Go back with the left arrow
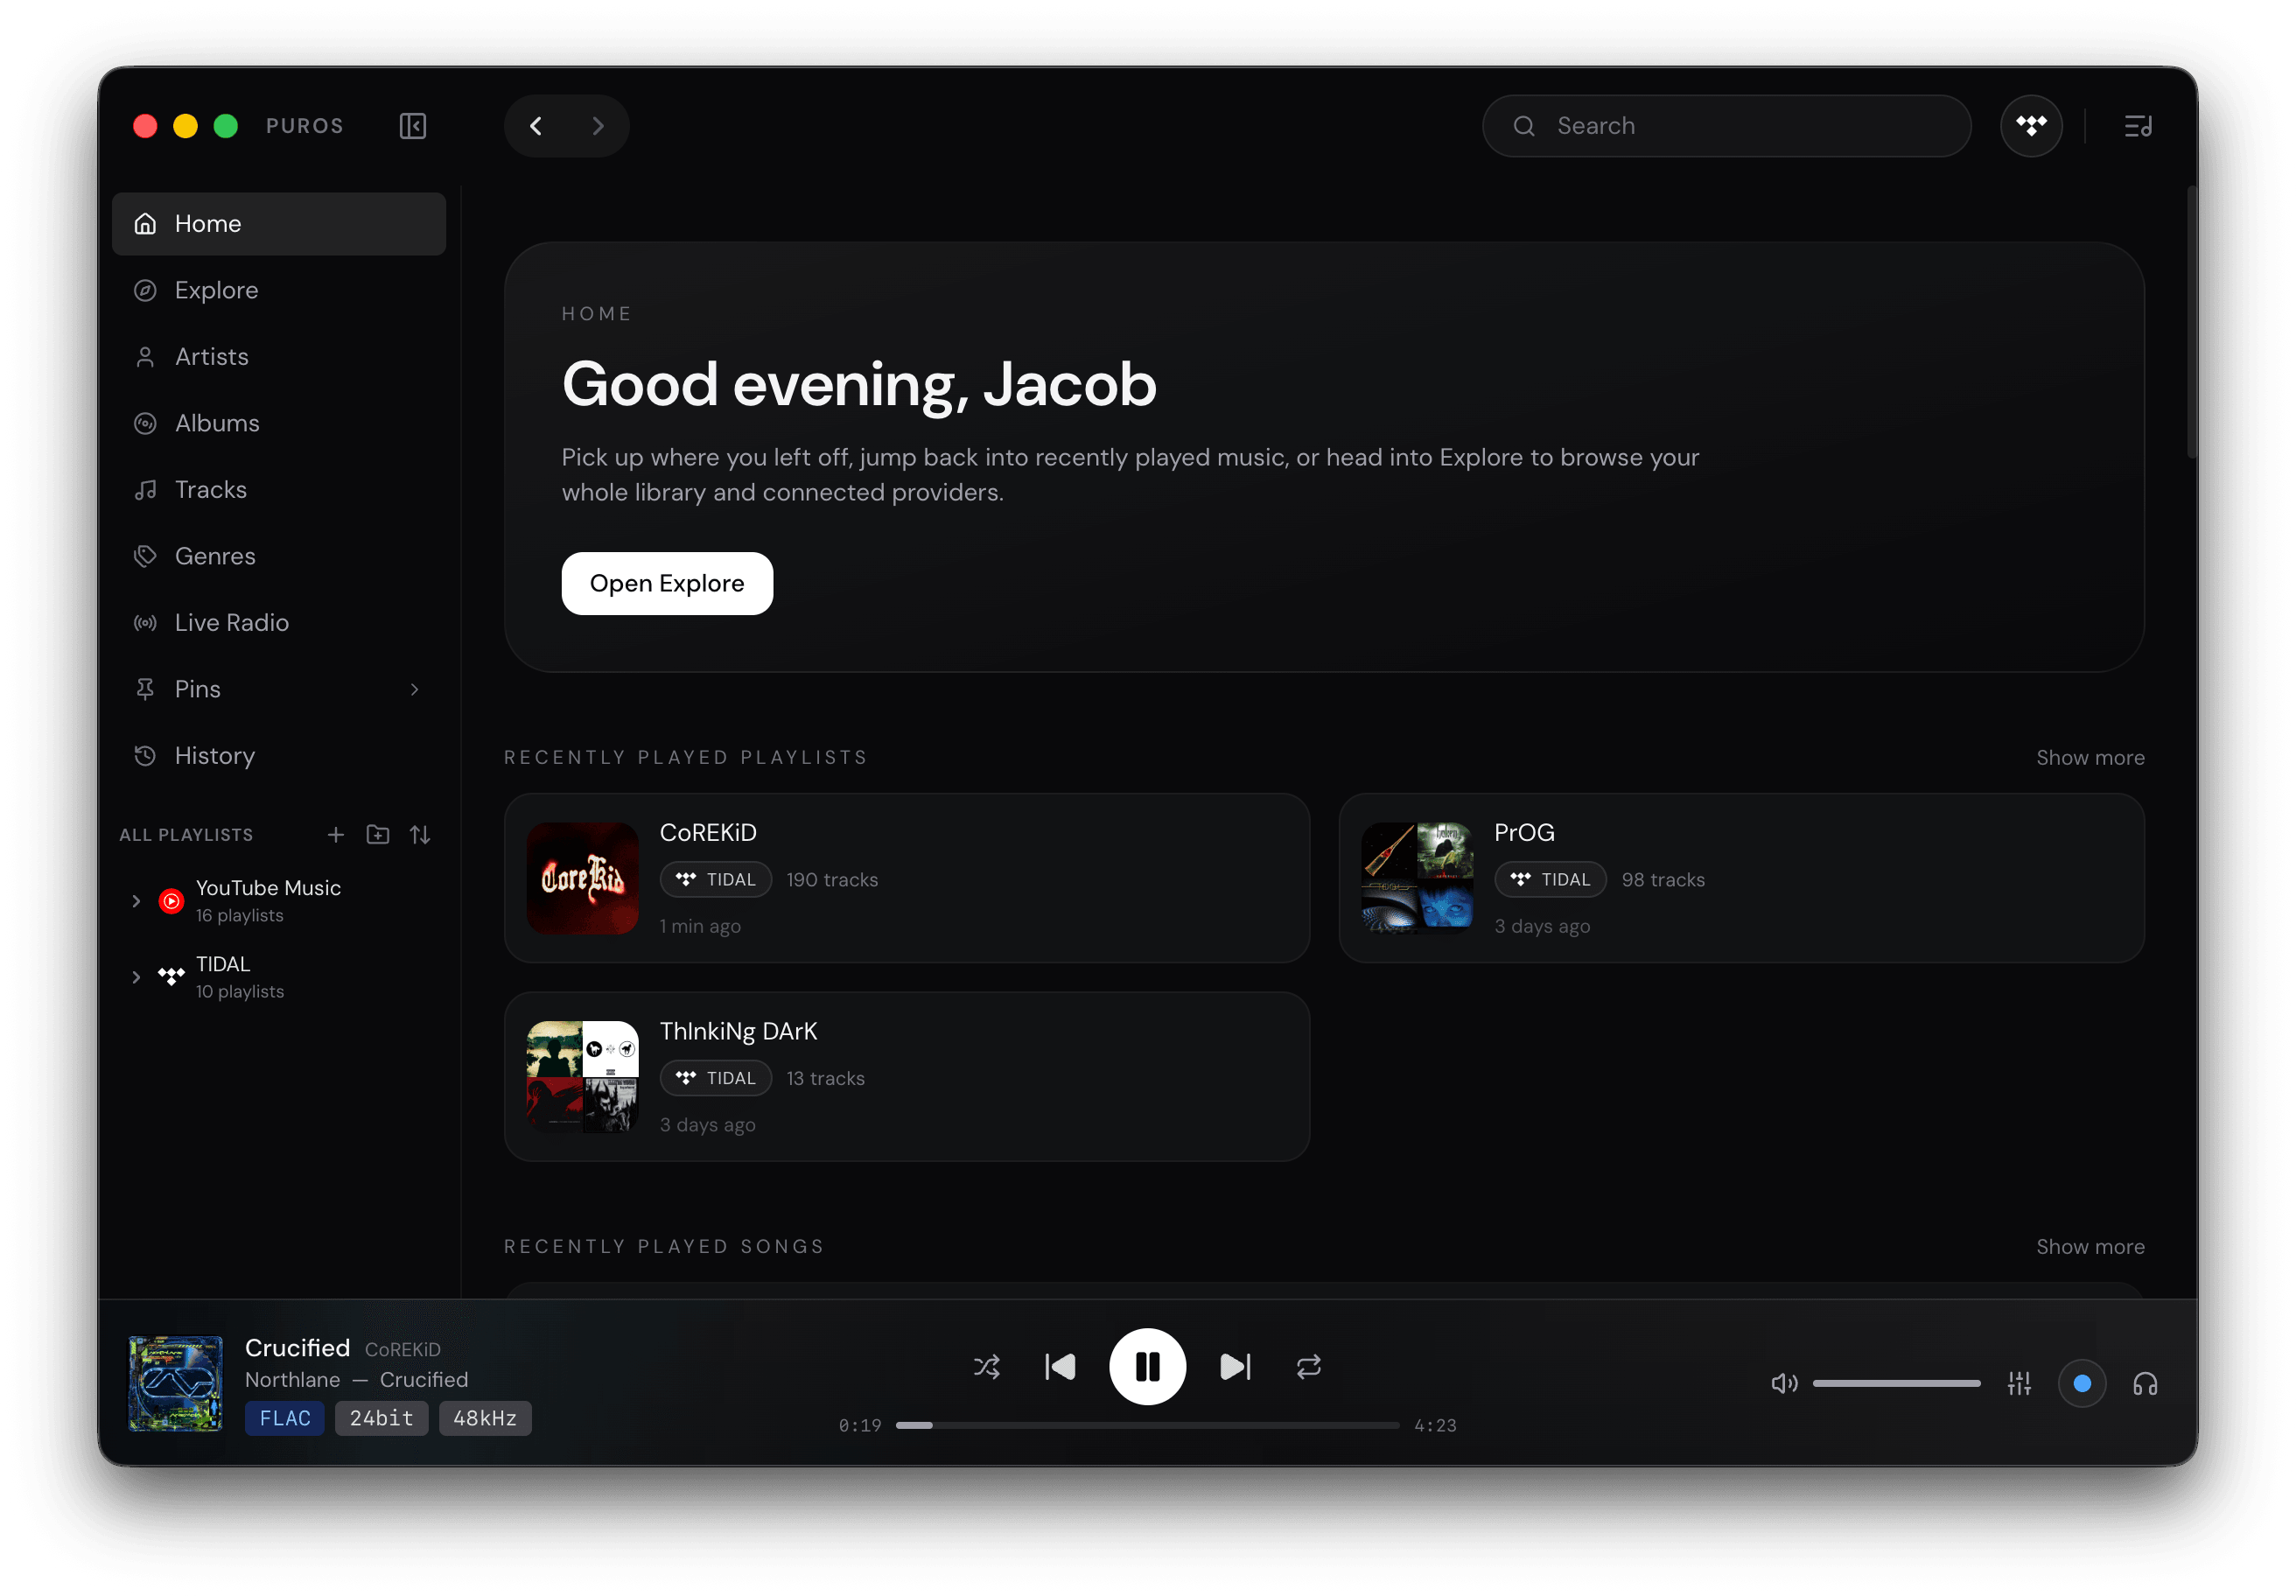Viewport: 2296px width, 1596px height. pyautogui.click(x=536, y=126)
